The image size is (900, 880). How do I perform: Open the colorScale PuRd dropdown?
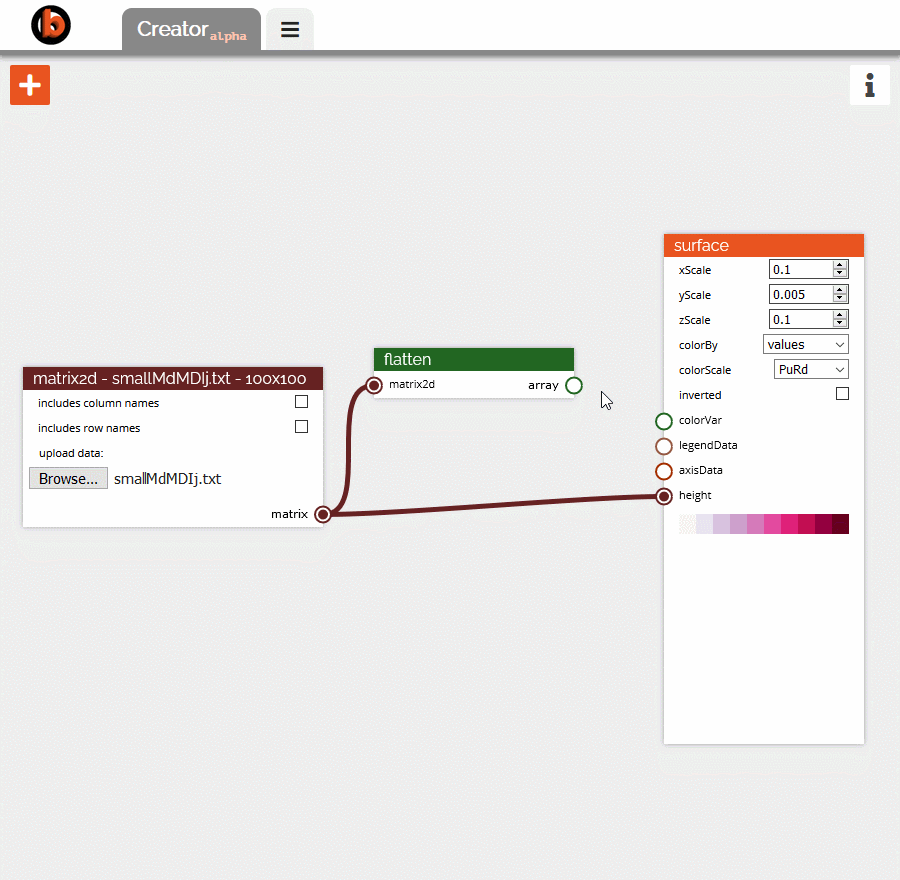click(x=810, y=369)
